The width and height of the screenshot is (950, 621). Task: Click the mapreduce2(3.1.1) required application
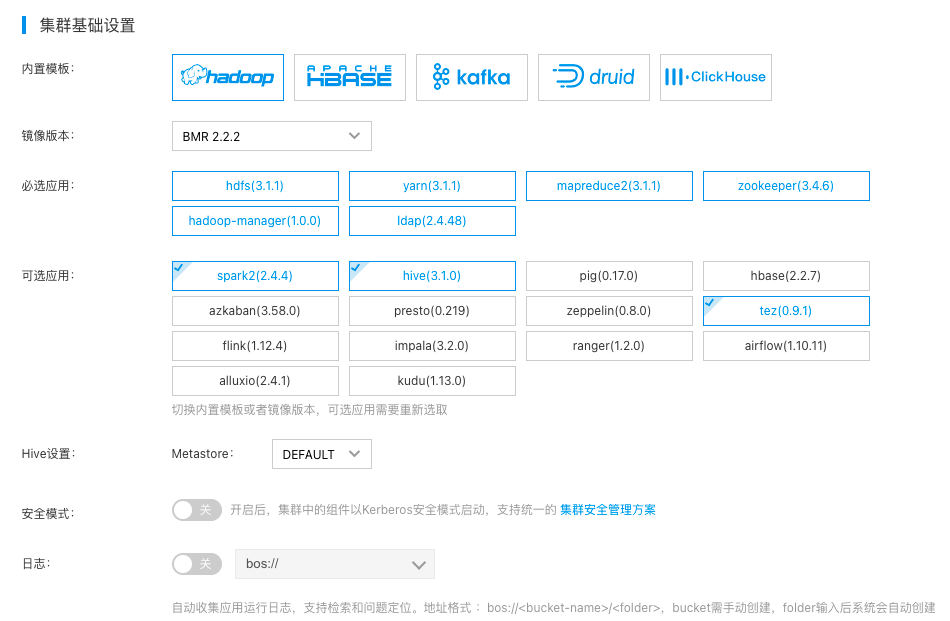coord(609,186)
